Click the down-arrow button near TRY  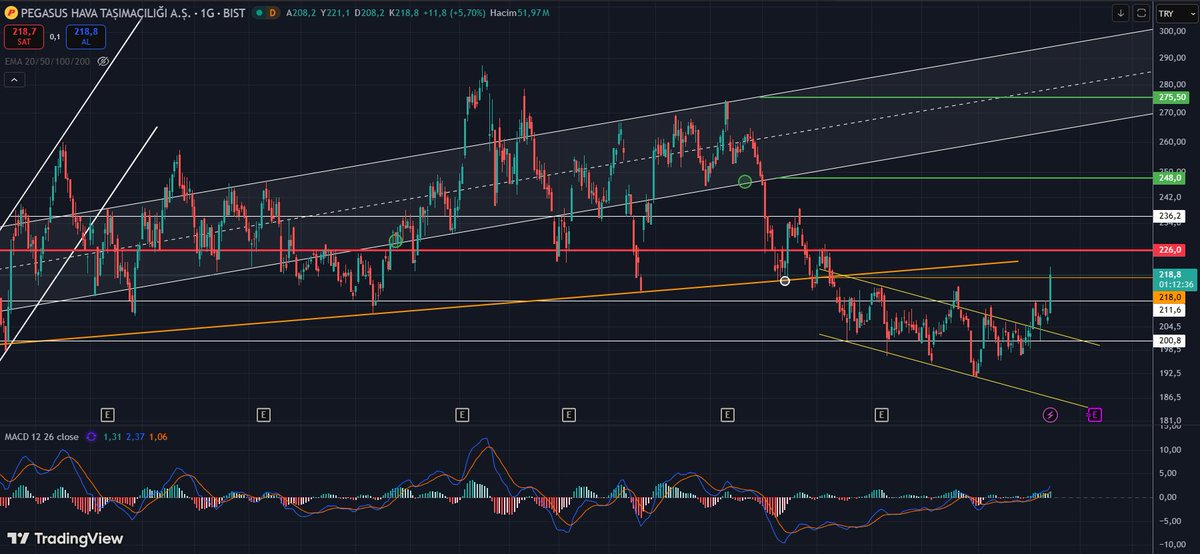point(1121,13)
